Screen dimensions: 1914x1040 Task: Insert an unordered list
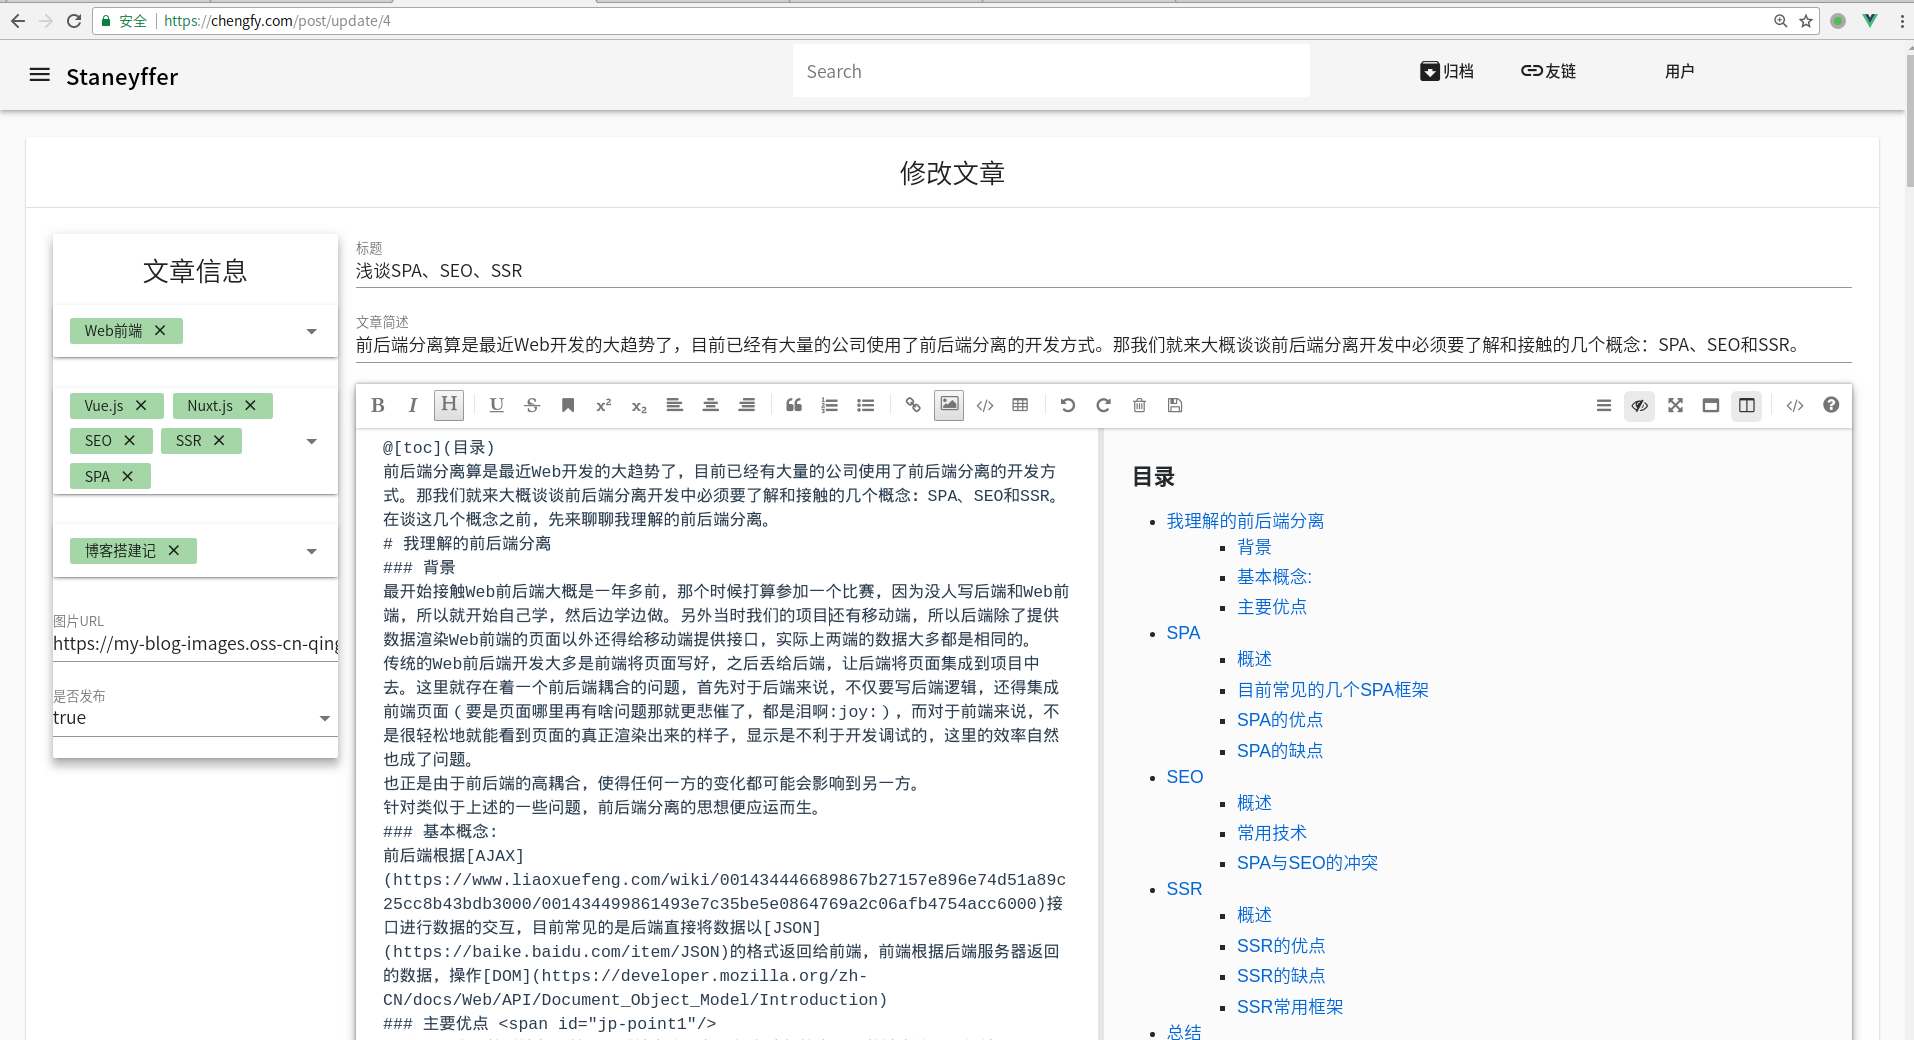(x=866, y=405)
